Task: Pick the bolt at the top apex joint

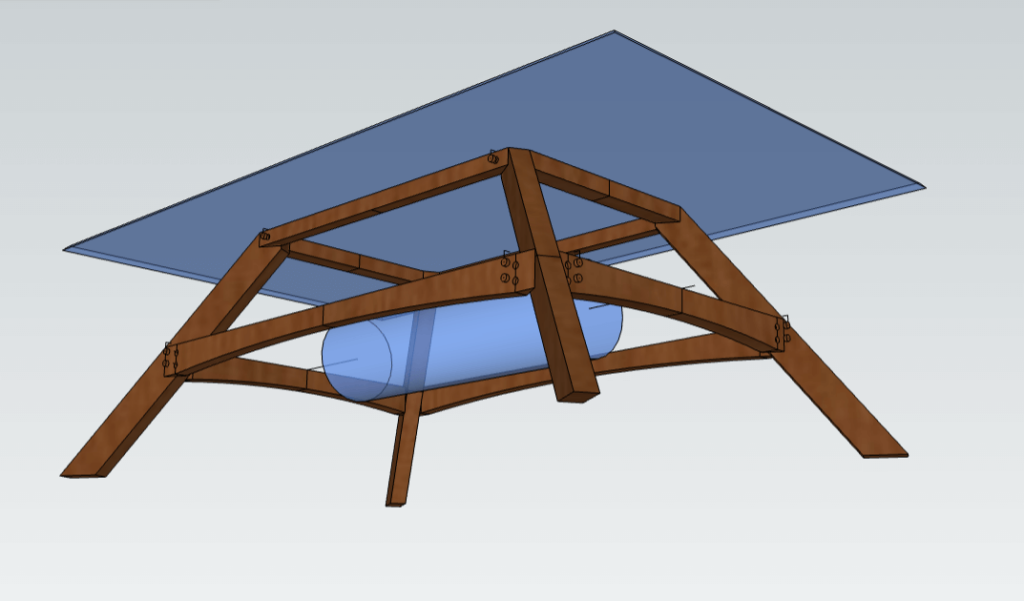Action: (x=493, y=157)
